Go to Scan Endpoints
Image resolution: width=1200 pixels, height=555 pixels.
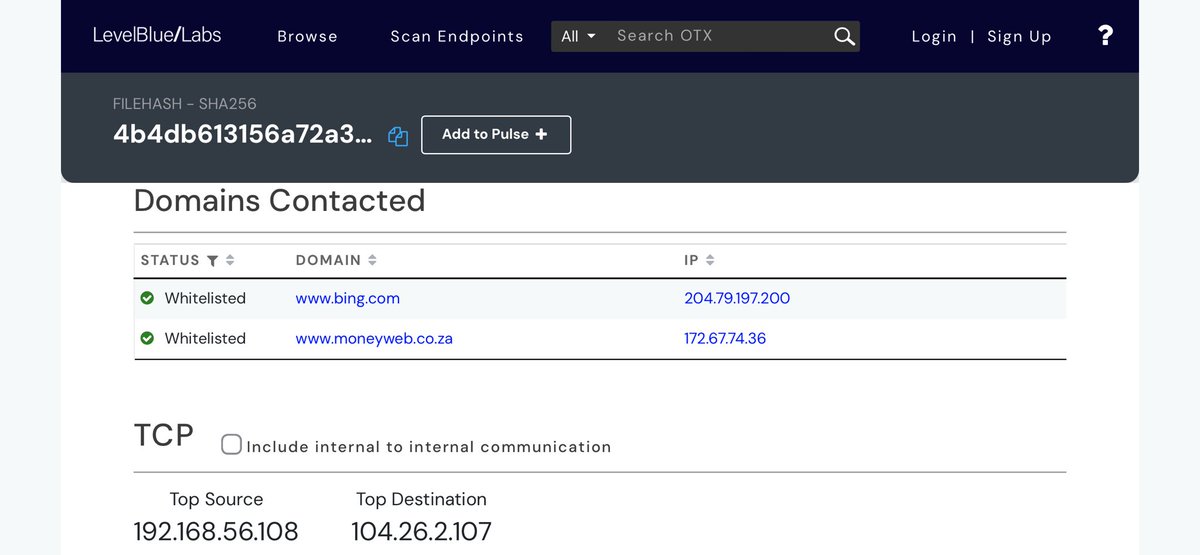pyautogui.click(x=456, y=36)
